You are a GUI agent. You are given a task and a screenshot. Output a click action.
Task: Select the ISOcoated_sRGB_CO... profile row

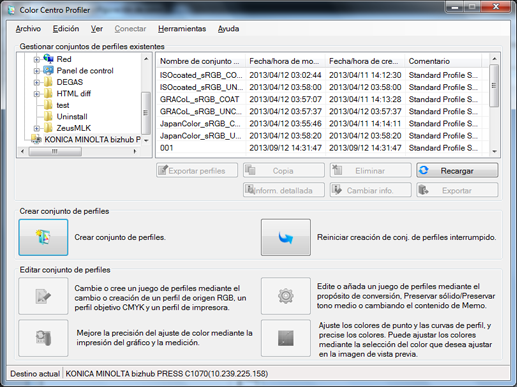(322, 75)
